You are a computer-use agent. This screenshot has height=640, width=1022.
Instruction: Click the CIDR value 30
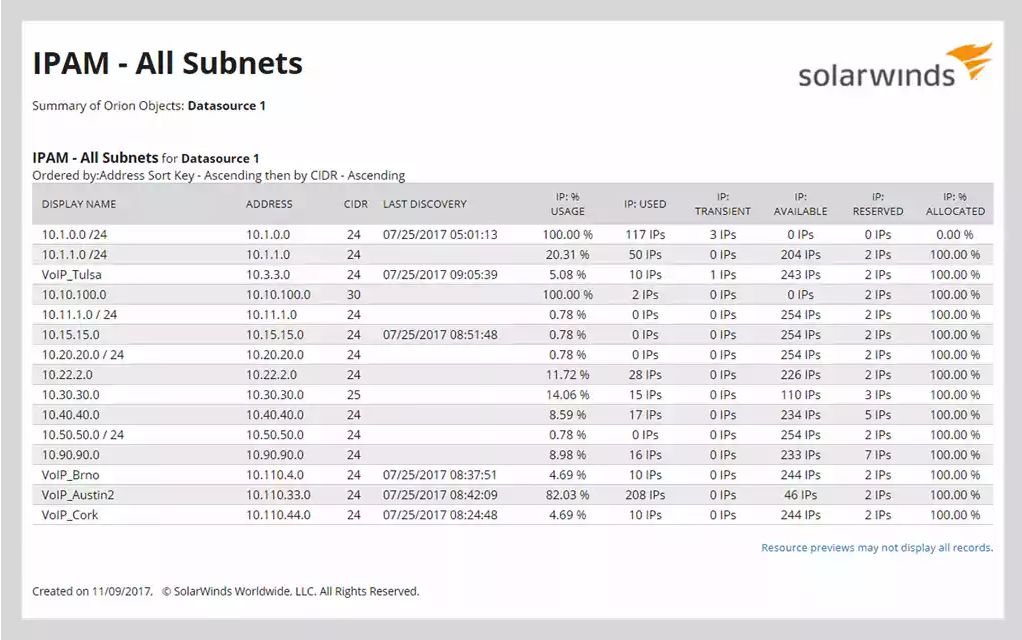click(354, 295)
